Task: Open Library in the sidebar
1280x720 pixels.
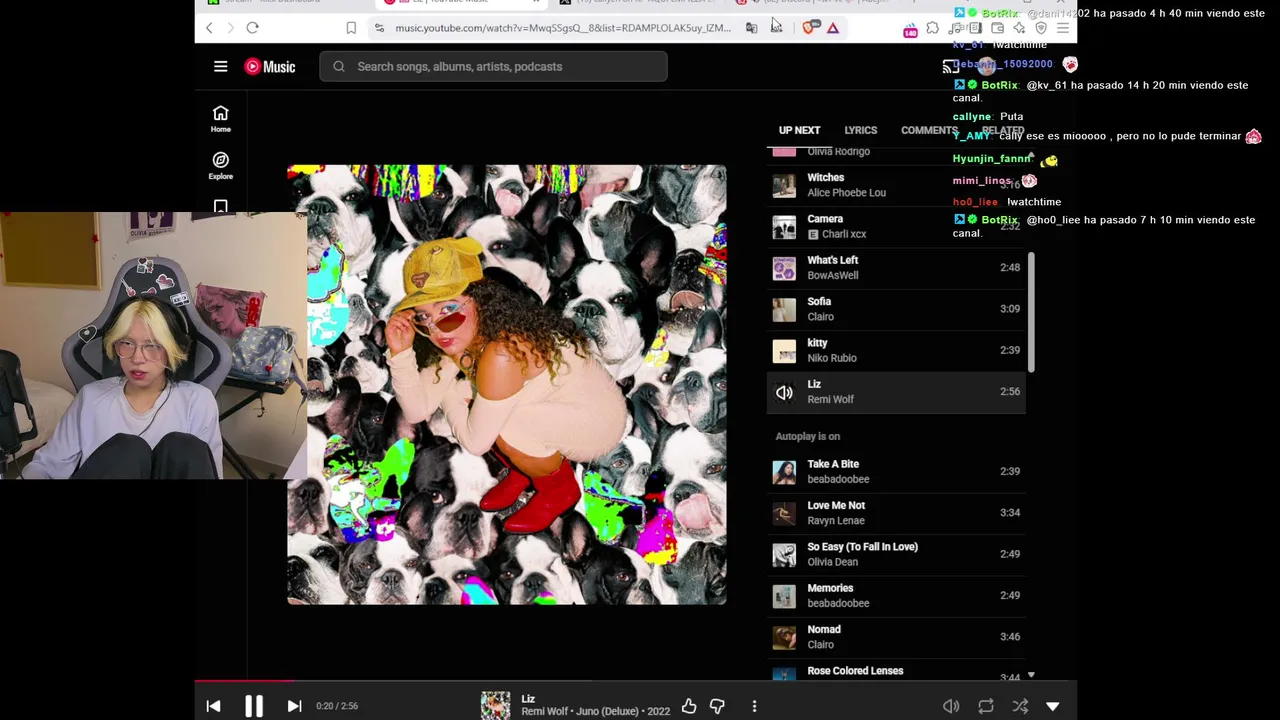Action: pyautogui.click(x=221, y=205)
